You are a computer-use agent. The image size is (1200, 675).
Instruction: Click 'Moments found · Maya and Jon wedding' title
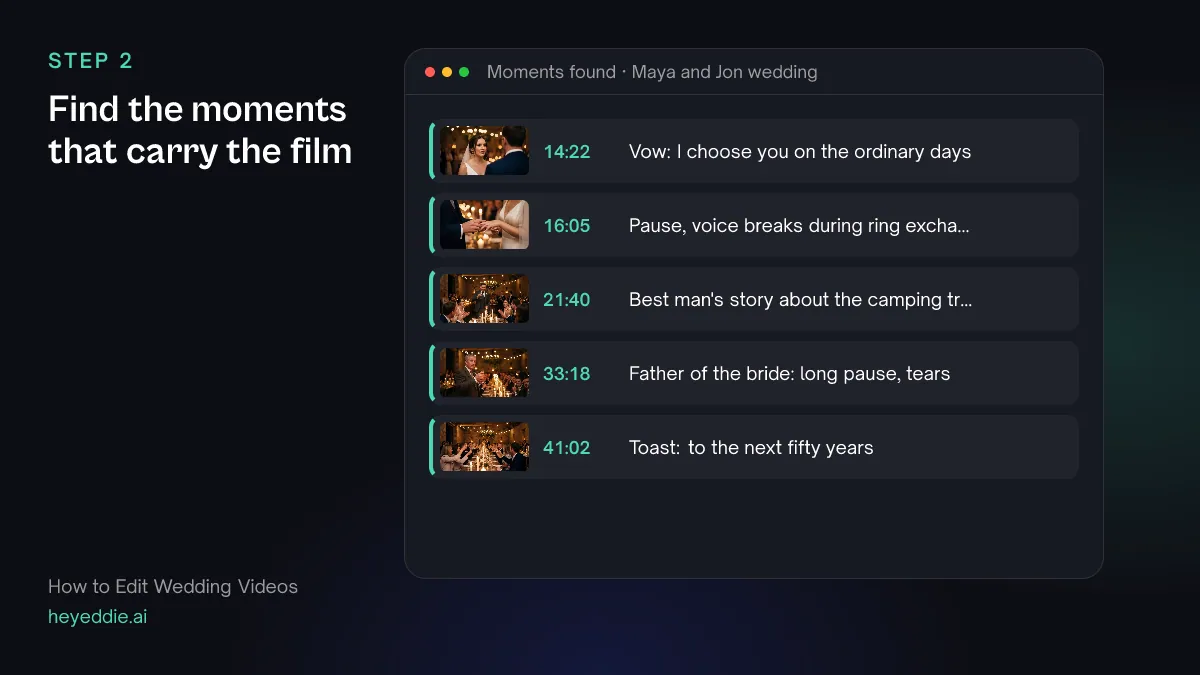click(652, 72)
